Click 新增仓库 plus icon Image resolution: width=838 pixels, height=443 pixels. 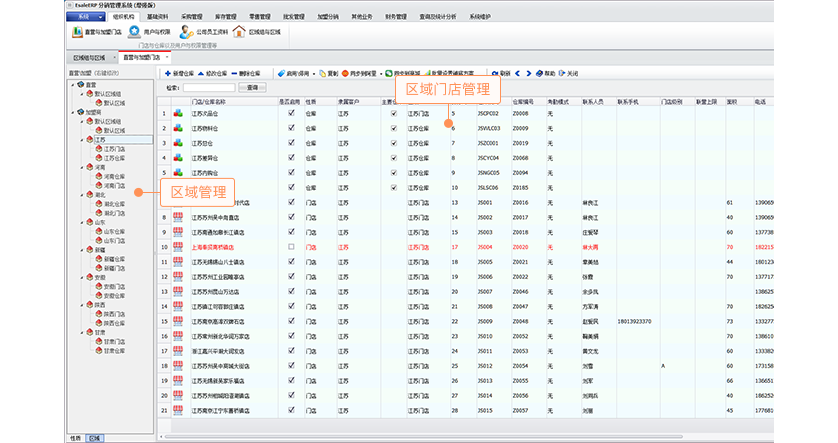click(165, 73)
